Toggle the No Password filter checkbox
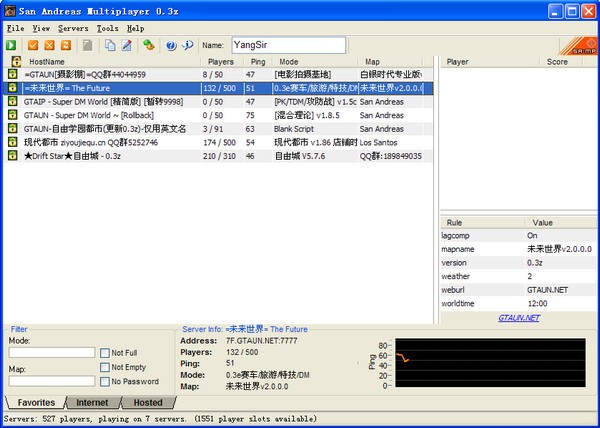Screen dimensions: 600x428 104,382
